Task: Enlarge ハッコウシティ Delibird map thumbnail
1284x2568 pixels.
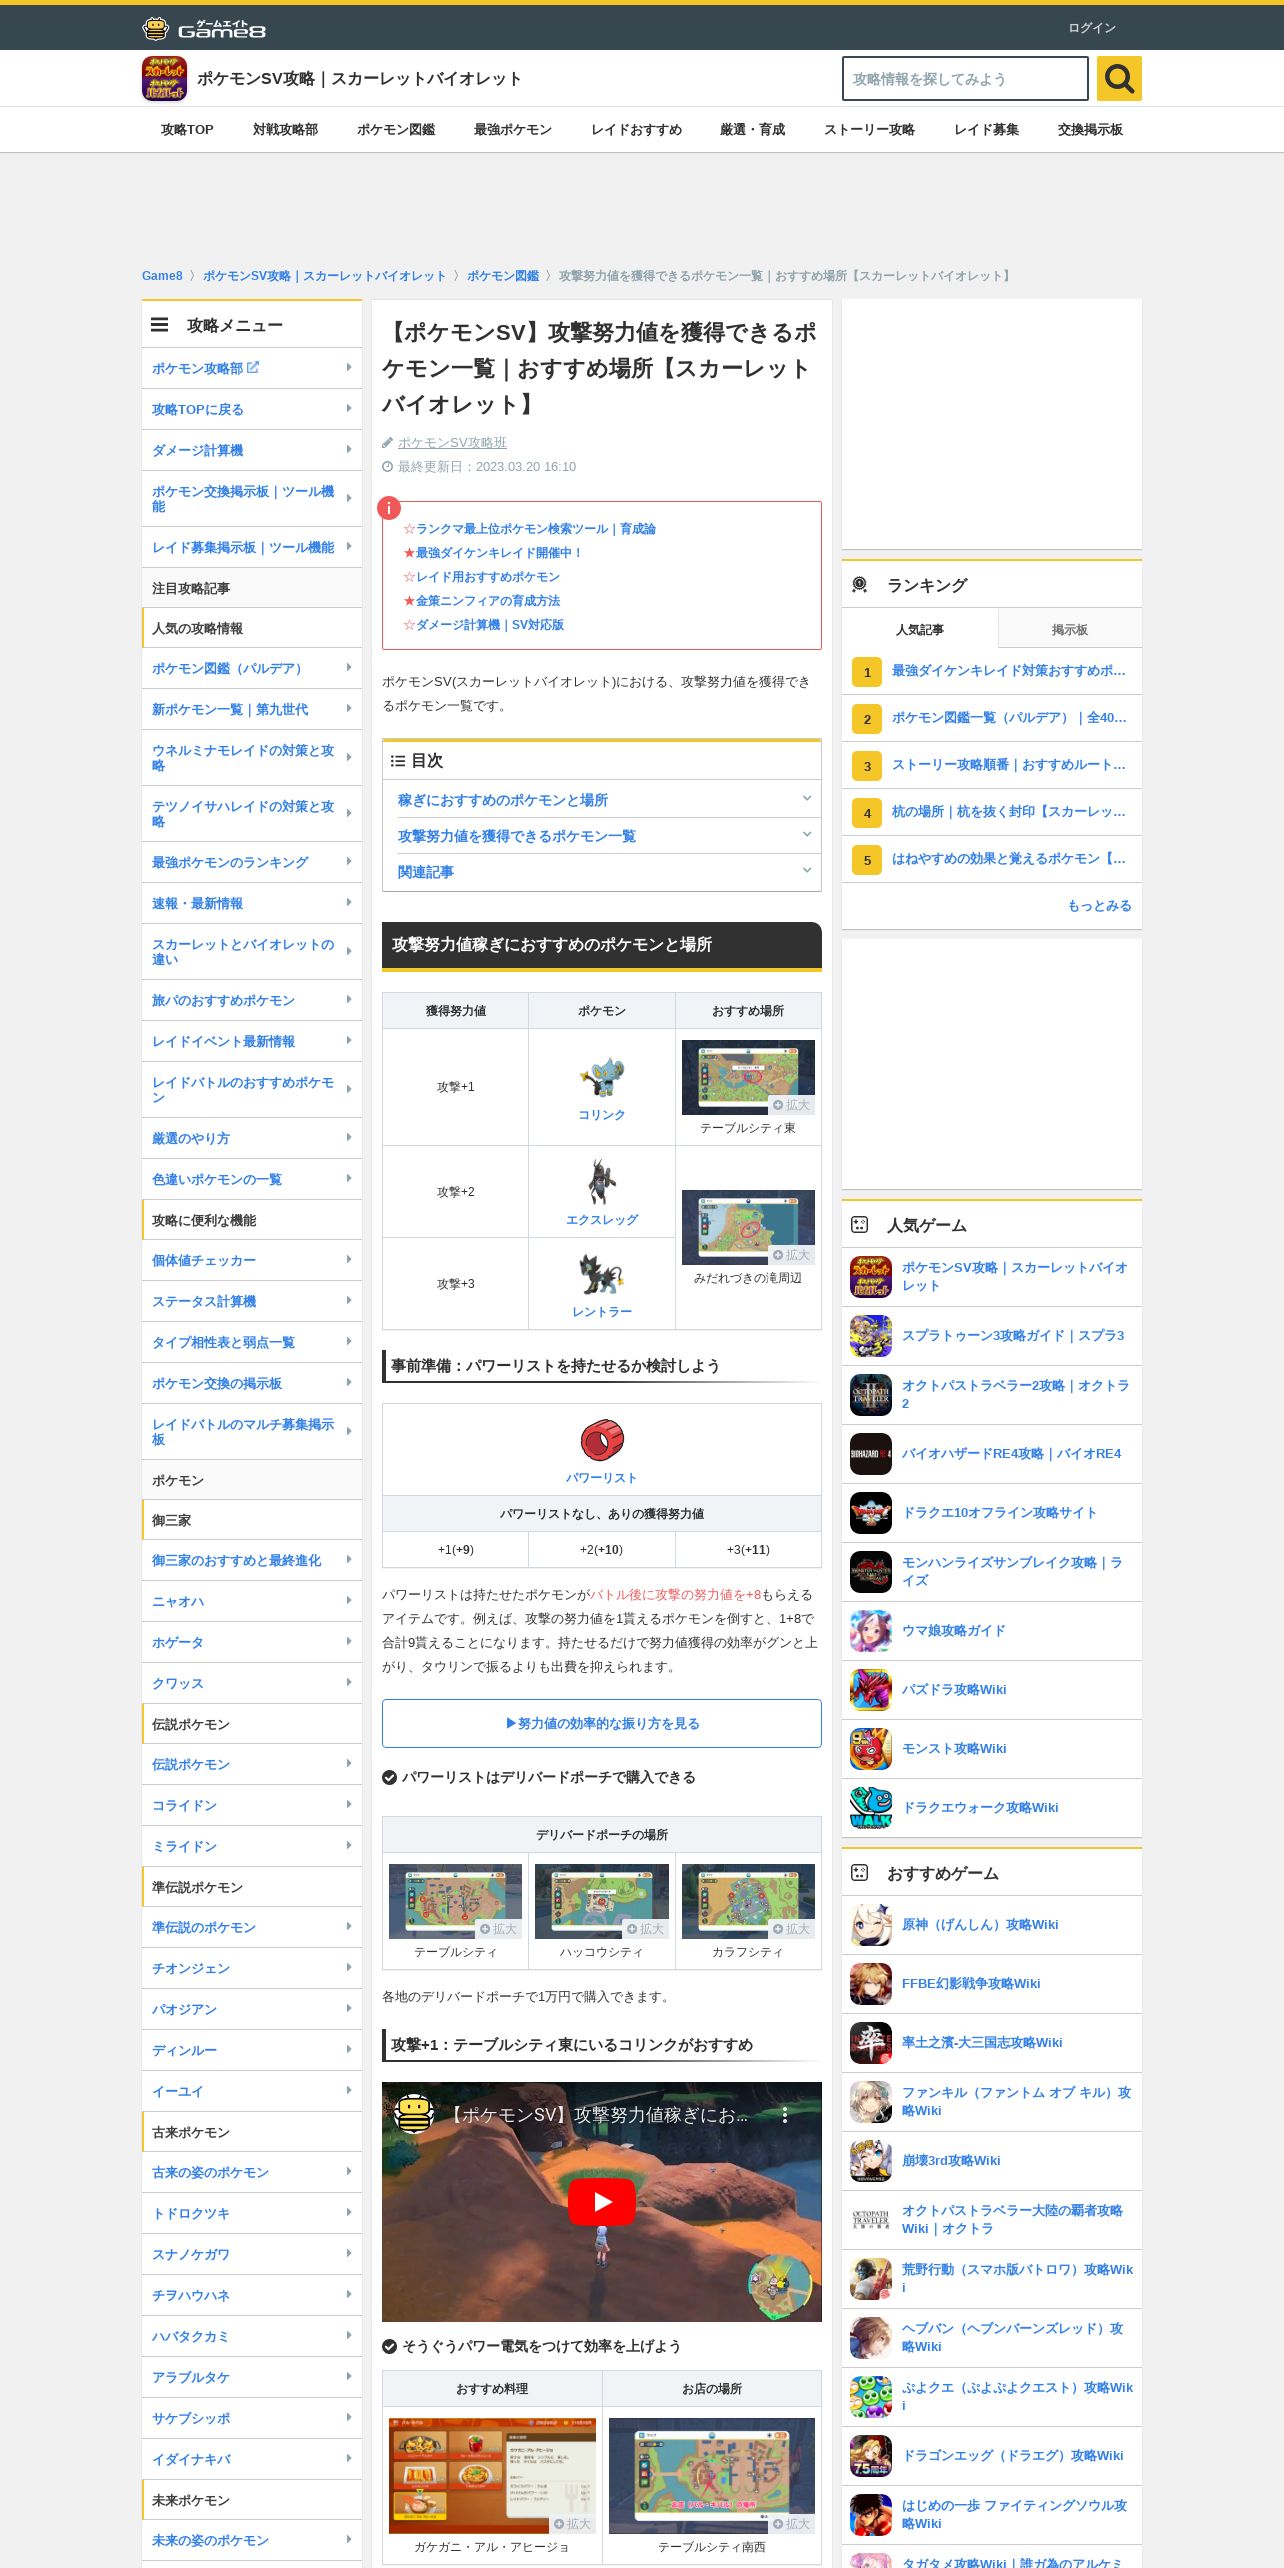Action: [x=601, y=1901]
